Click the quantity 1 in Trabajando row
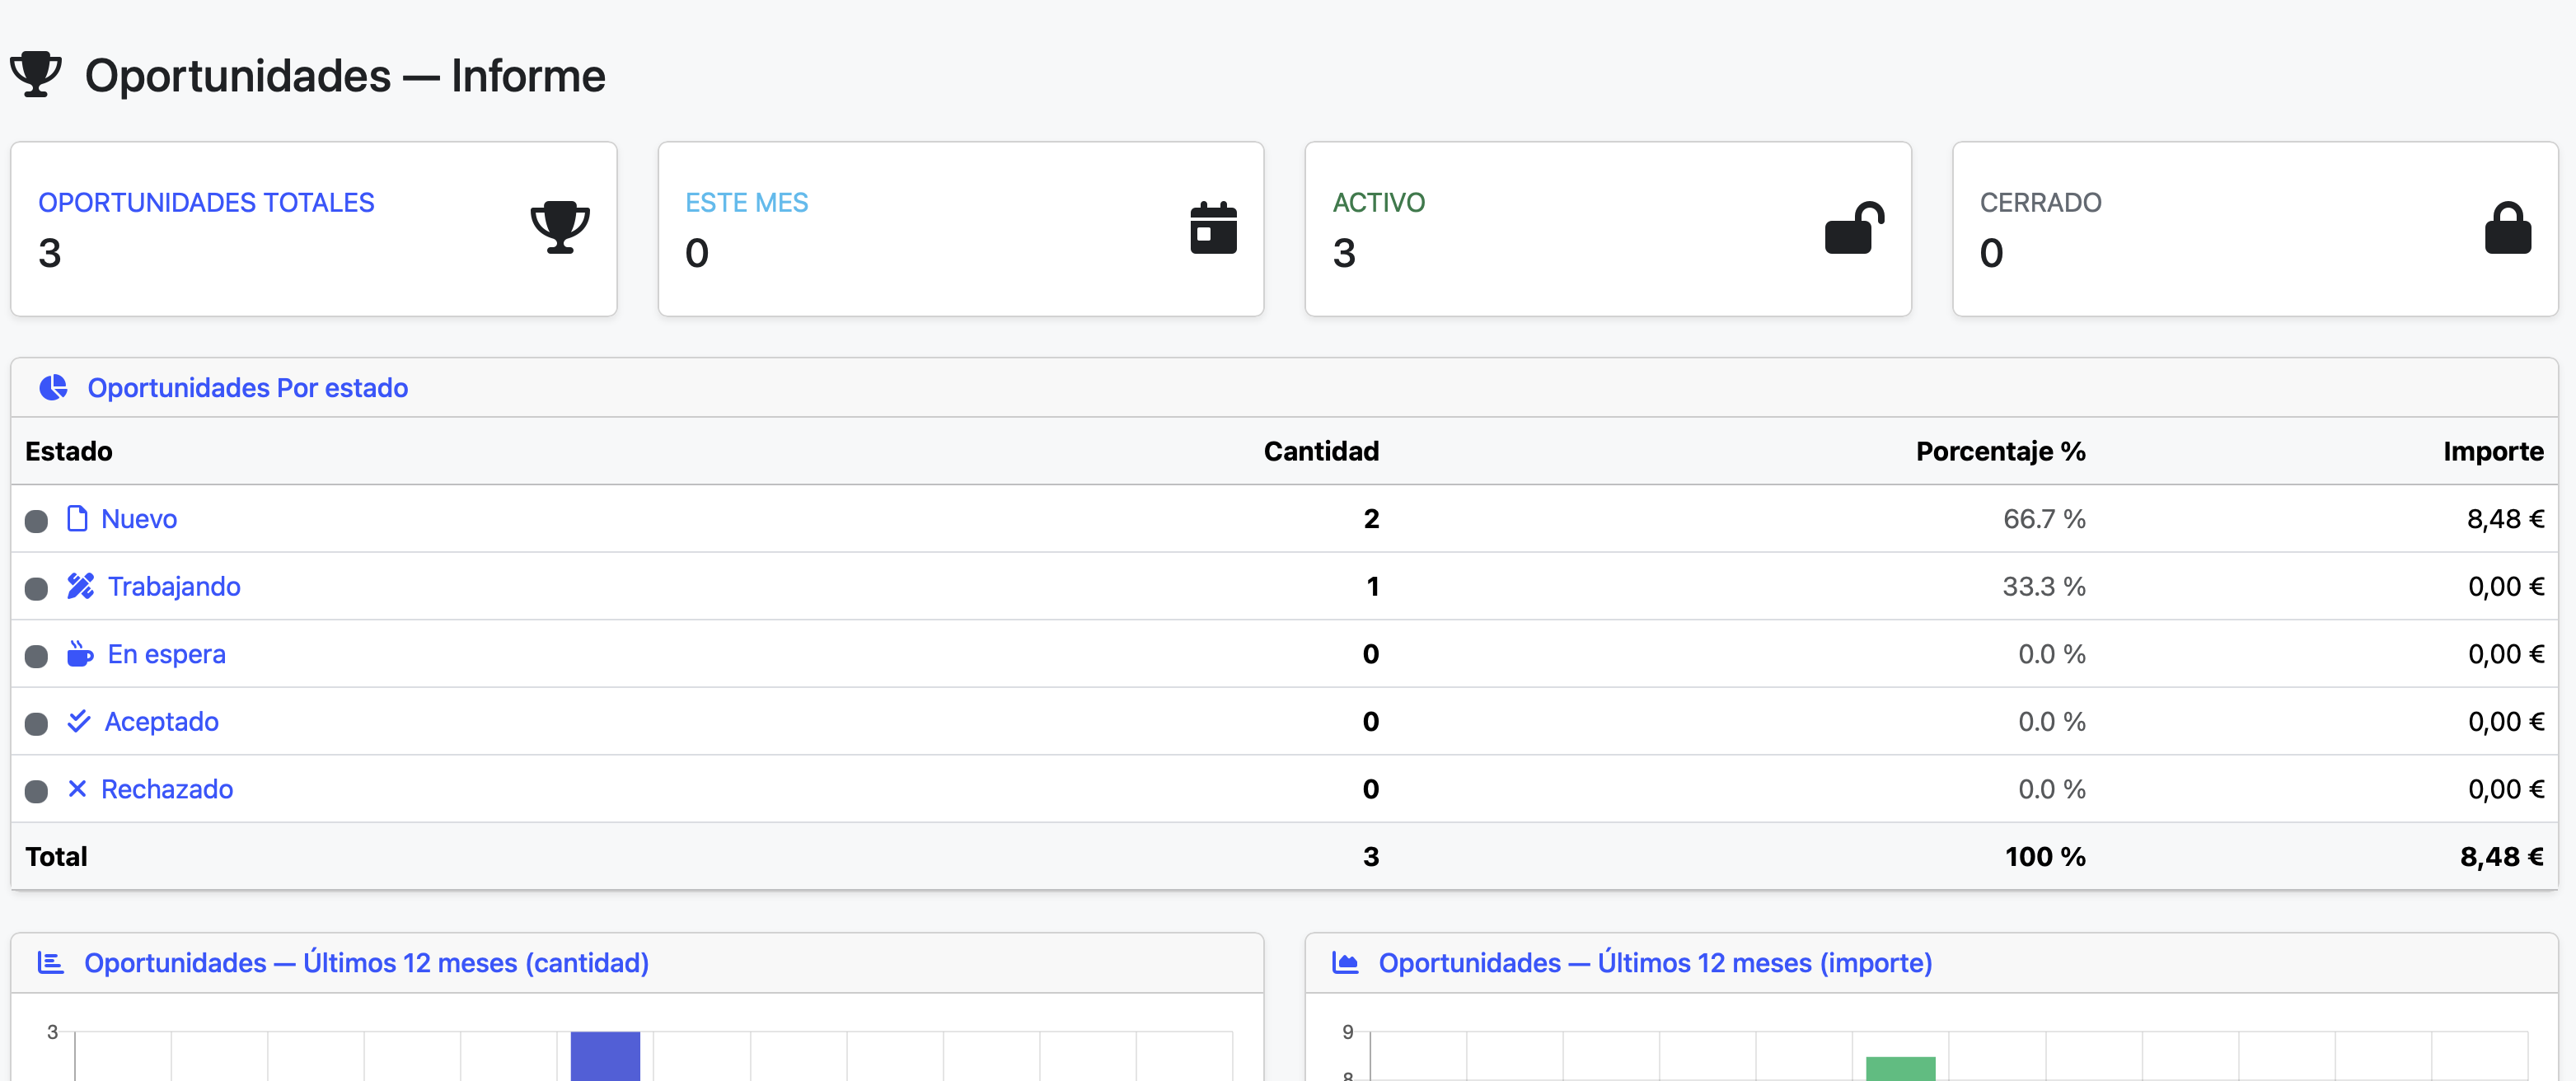 1373,587
